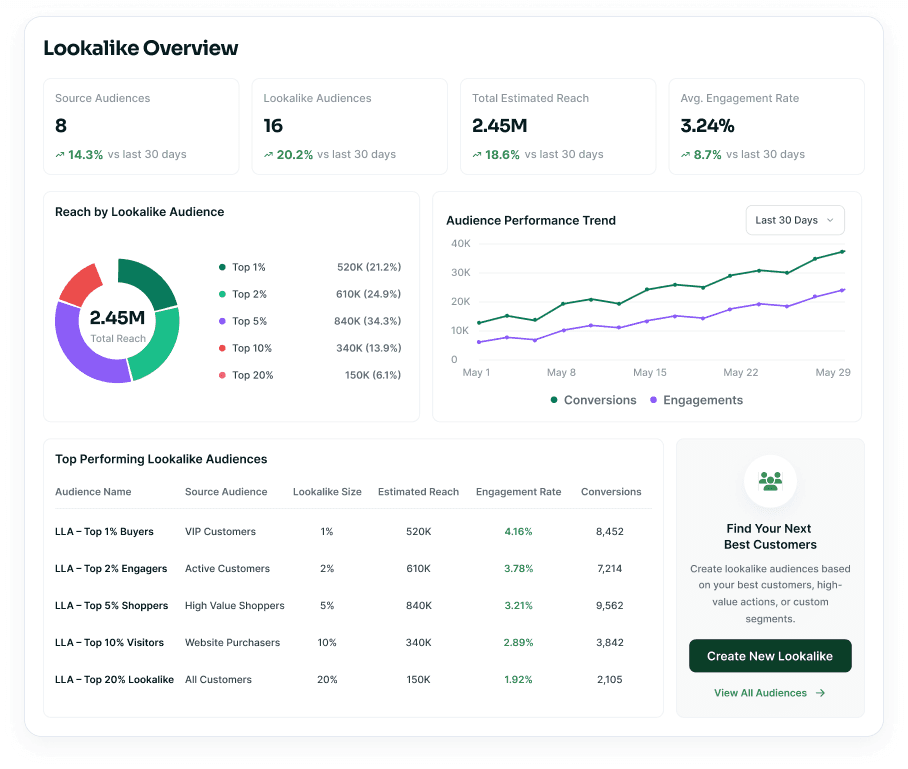The height and width of the screenshot is (769, 908).
Task: Click the last Conversions data point on chart
Action: tap(843, 252)
